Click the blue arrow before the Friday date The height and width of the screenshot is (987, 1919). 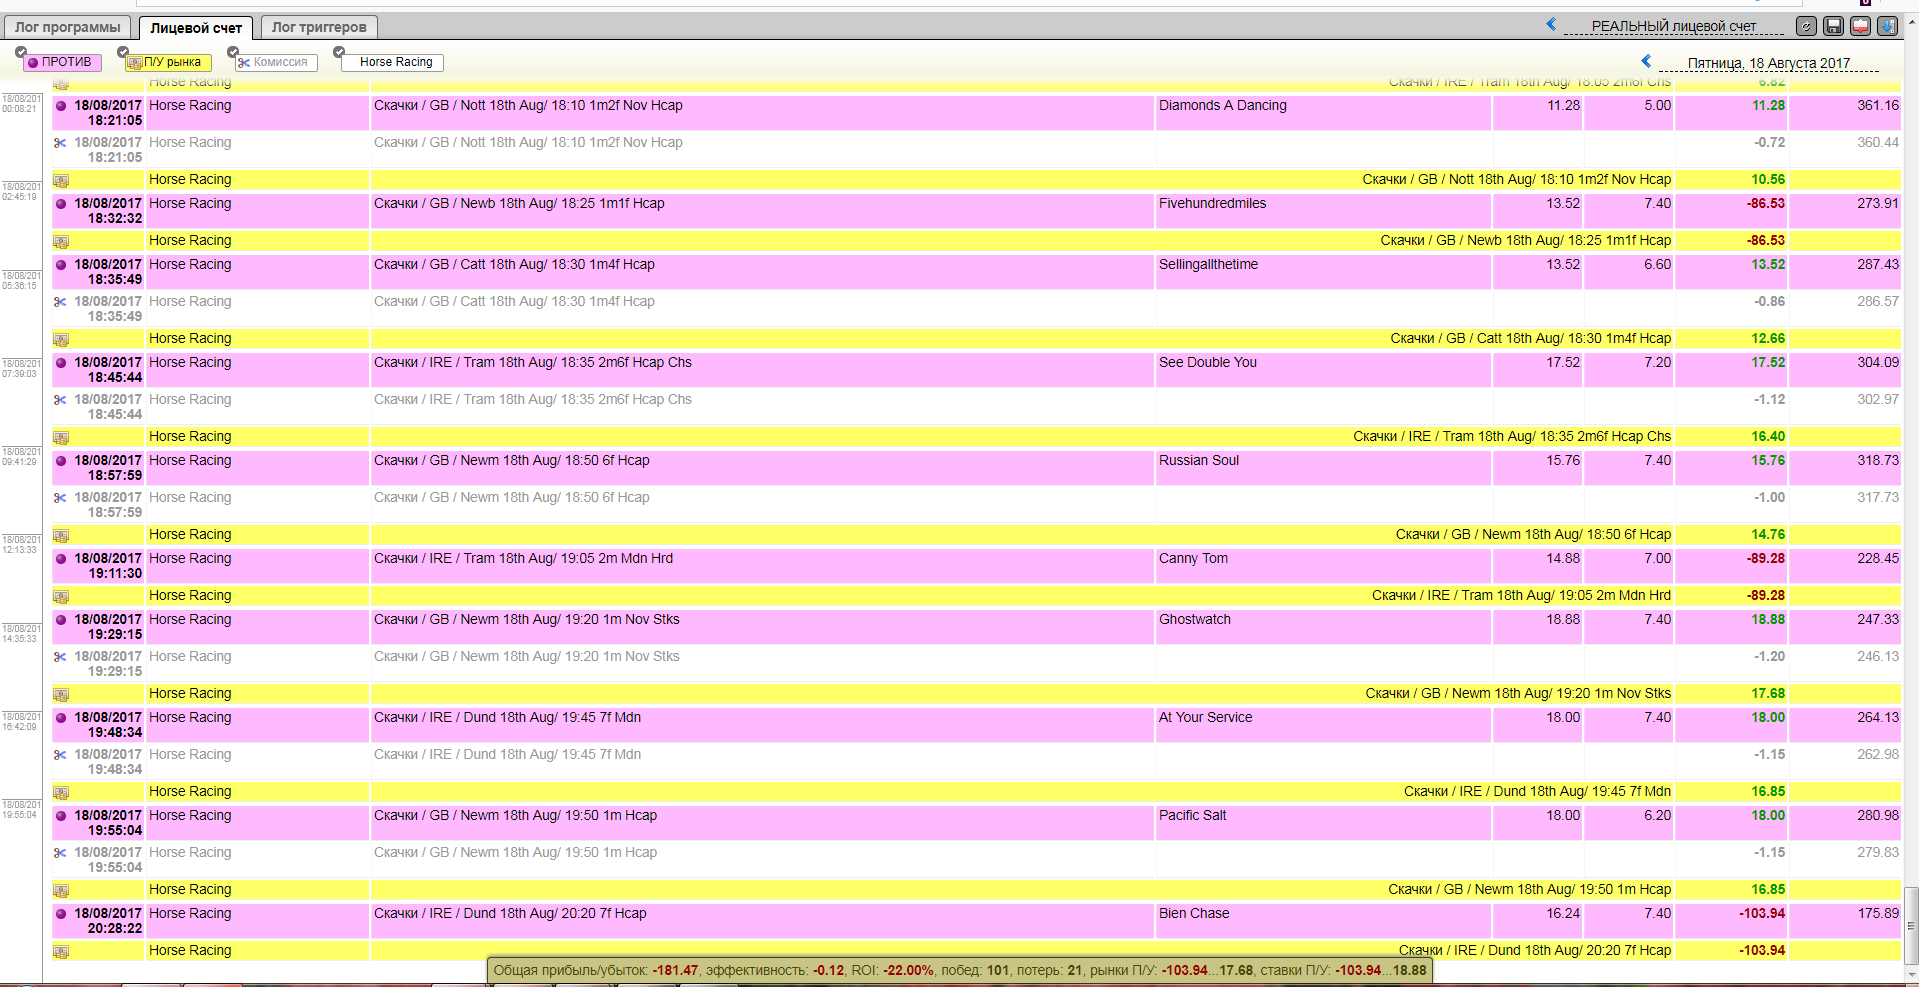click(1646, 61)
